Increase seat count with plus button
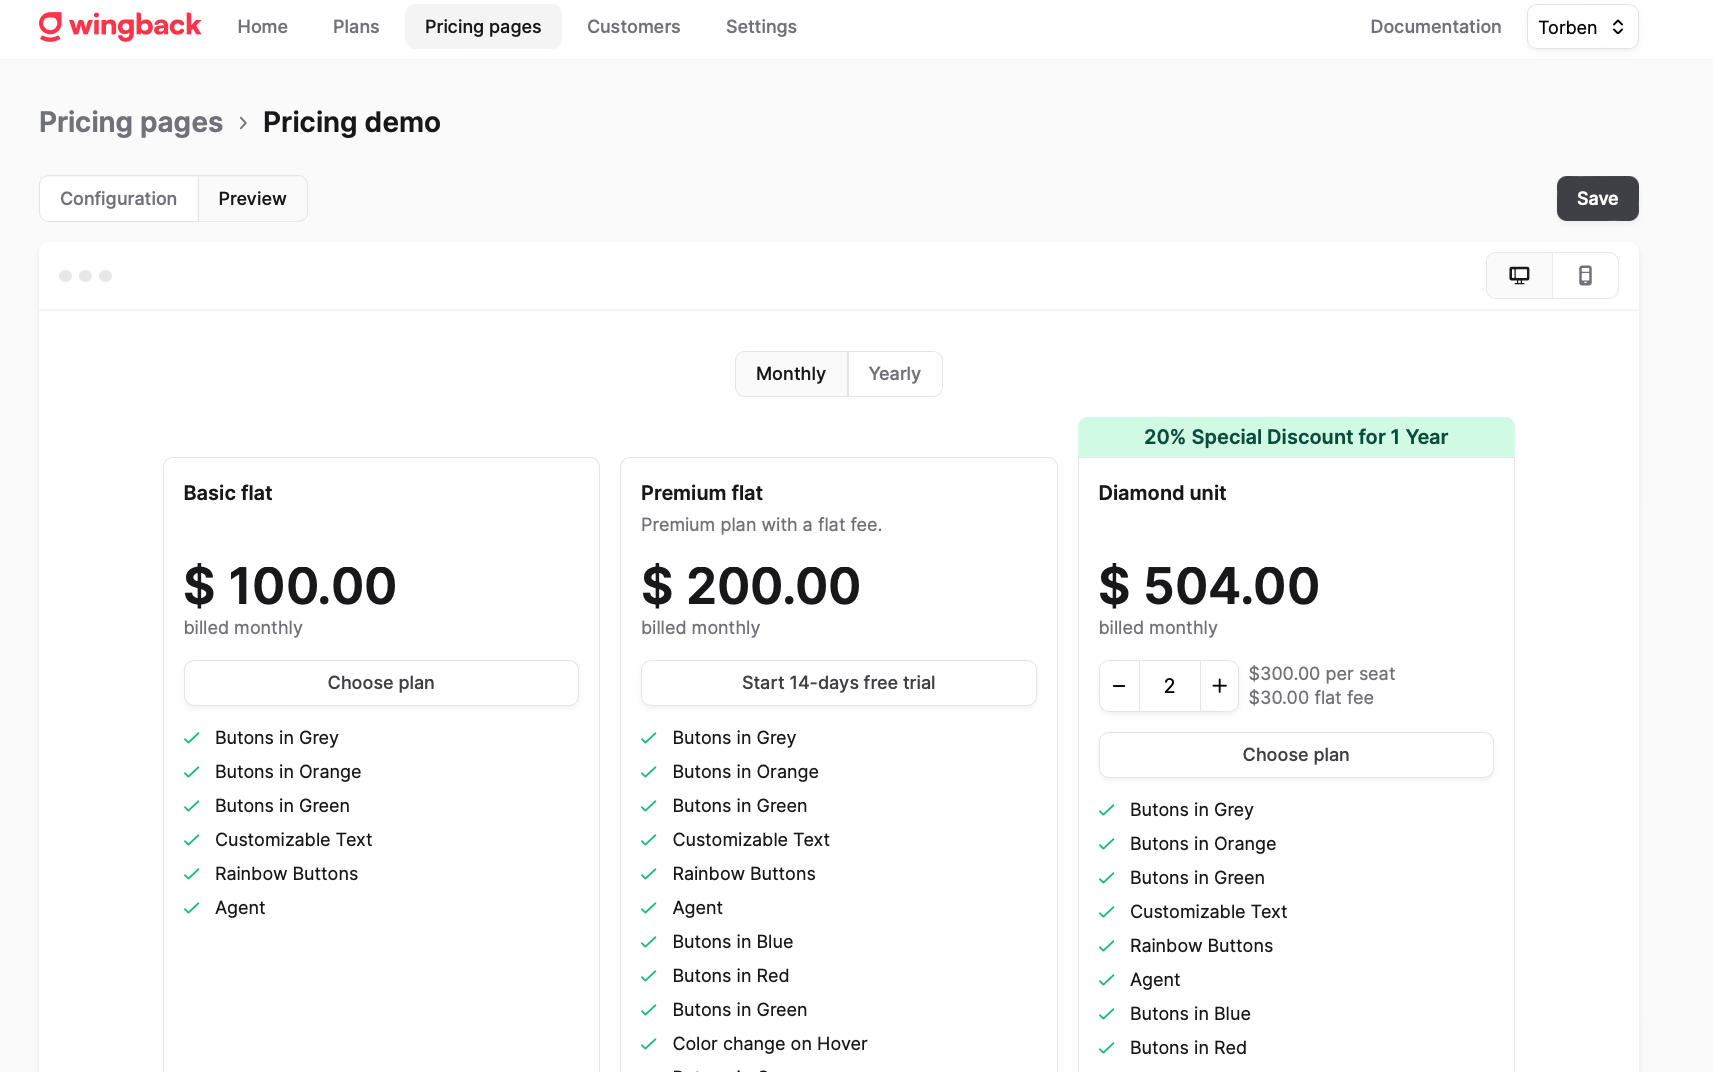This screenshot has height=1072, width=1713. (x=1219, y=686)
